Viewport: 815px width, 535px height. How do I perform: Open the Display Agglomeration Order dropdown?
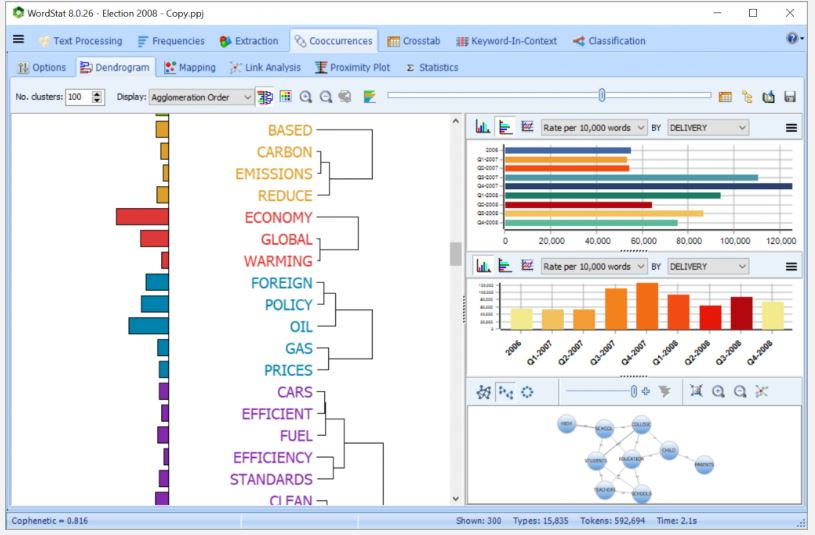201,97
